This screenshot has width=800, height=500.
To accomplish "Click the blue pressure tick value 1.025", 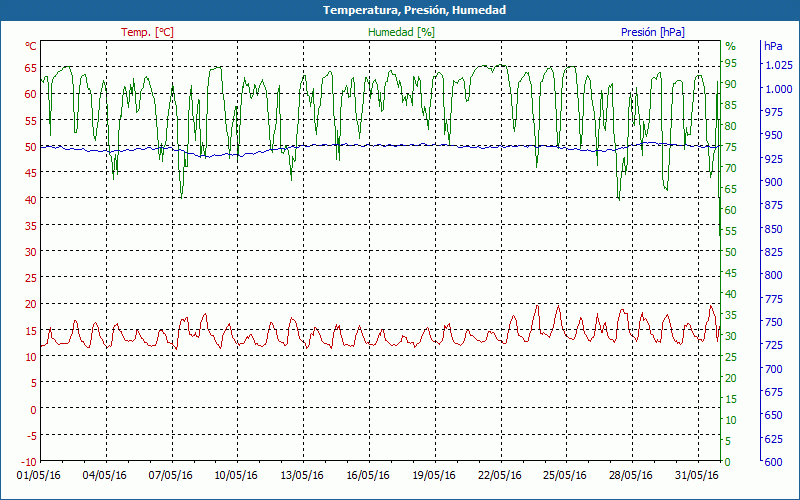I will coord(779,65).
